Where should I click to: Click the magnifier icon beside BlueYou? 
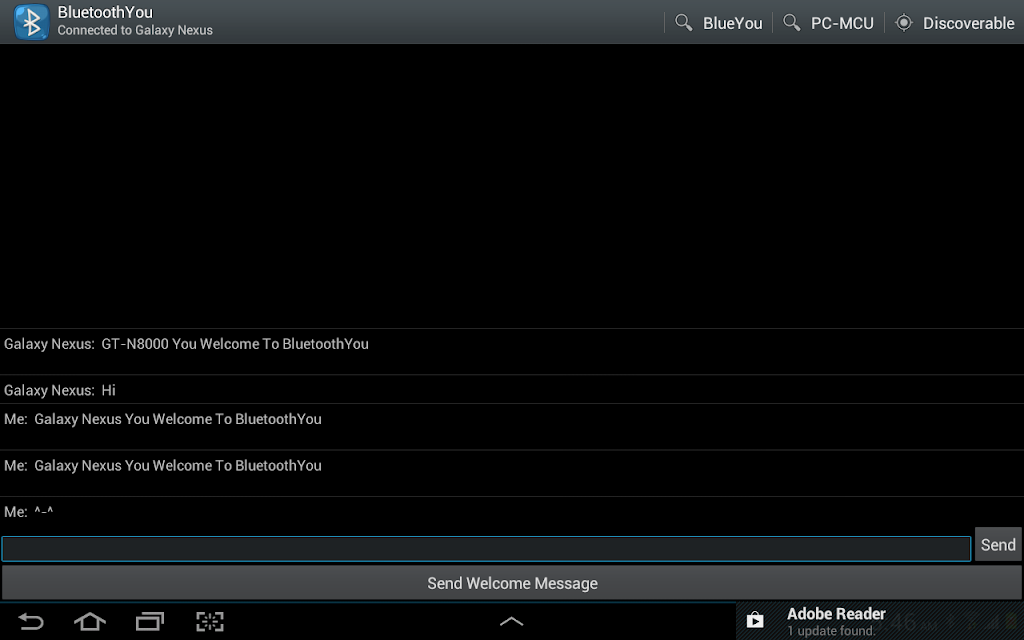(x=683, y=23)
